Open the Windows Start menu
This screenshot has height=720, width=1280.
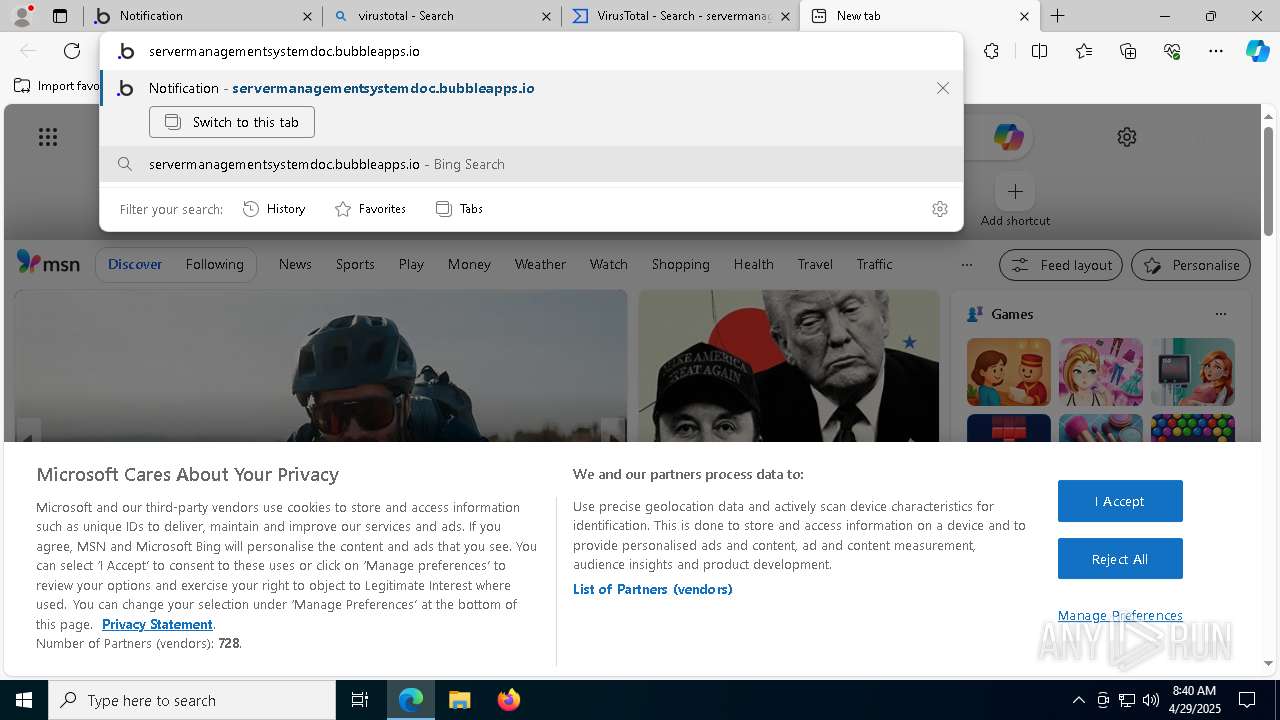[x=24, y=700]
